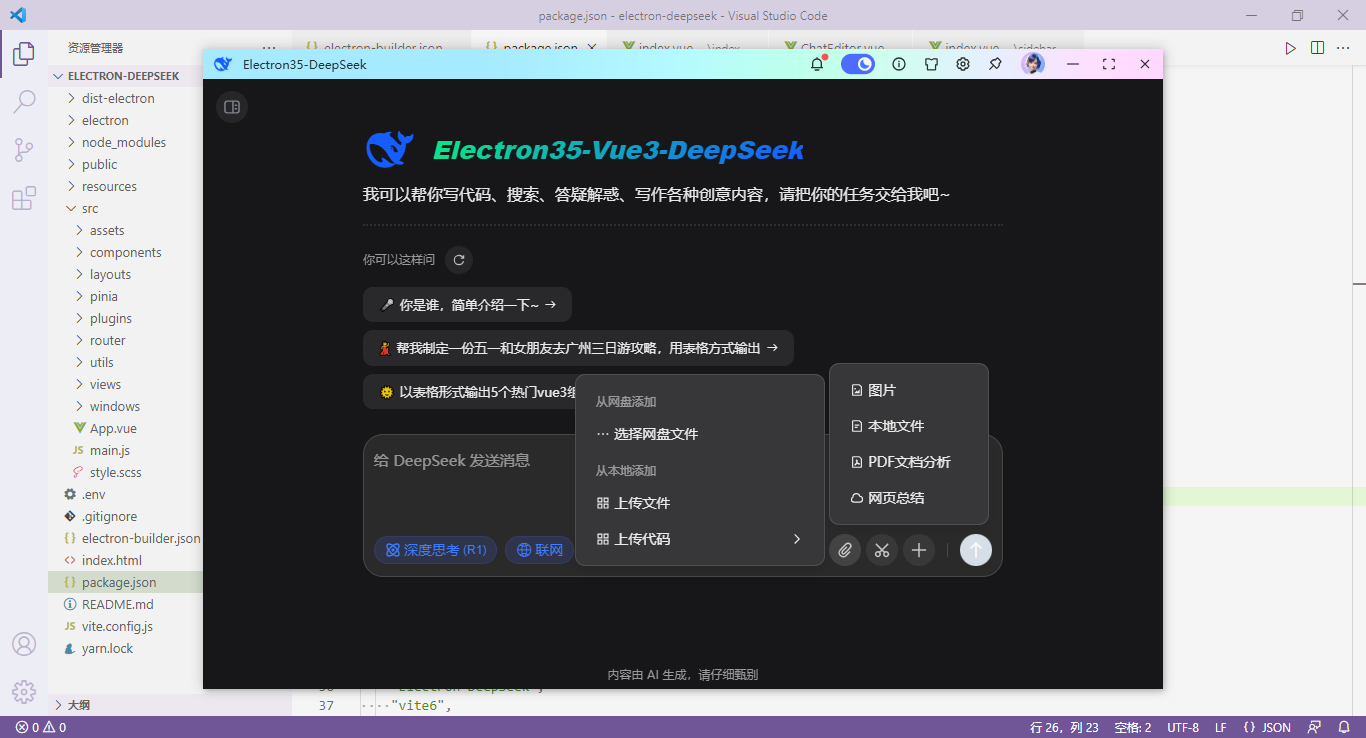Viewport: 1366px width, 738px height.
Task: Open Source Control in the VS Code activity bar
Action: pos(22,149)
